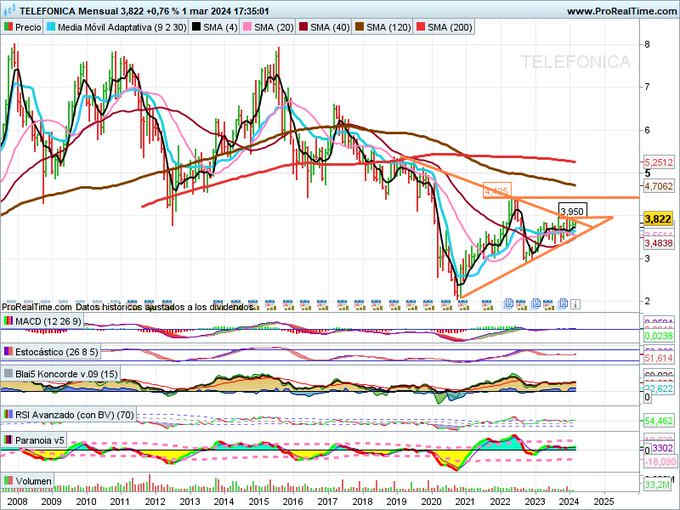The width and height of the screenshot is (680, 510).
Task: Click the 5,2512 SMA price label
Action: coord(659,163)
